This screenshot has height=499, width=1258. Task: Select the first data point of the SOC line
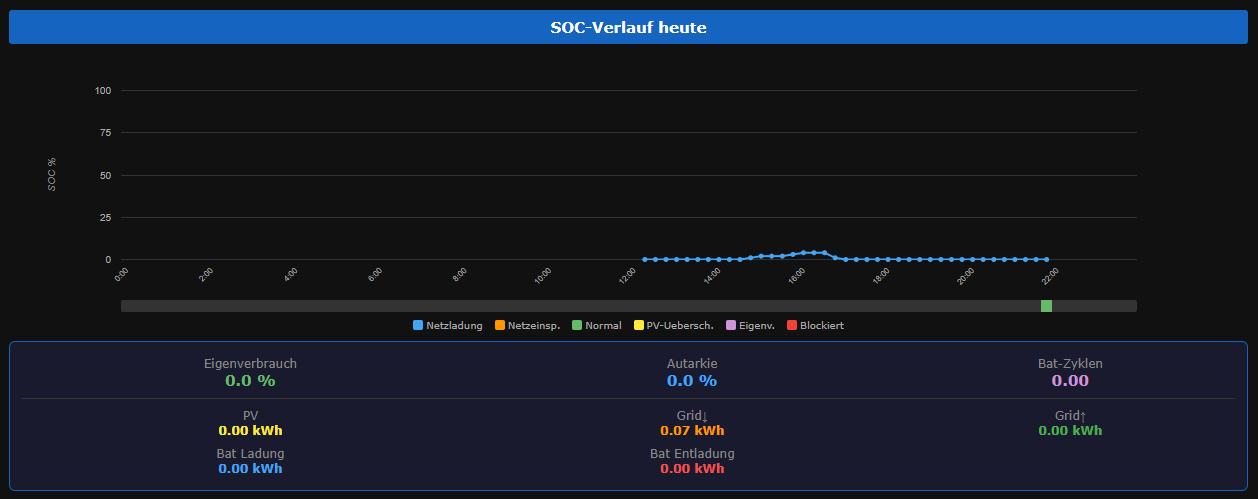click(x=645, y=259)
